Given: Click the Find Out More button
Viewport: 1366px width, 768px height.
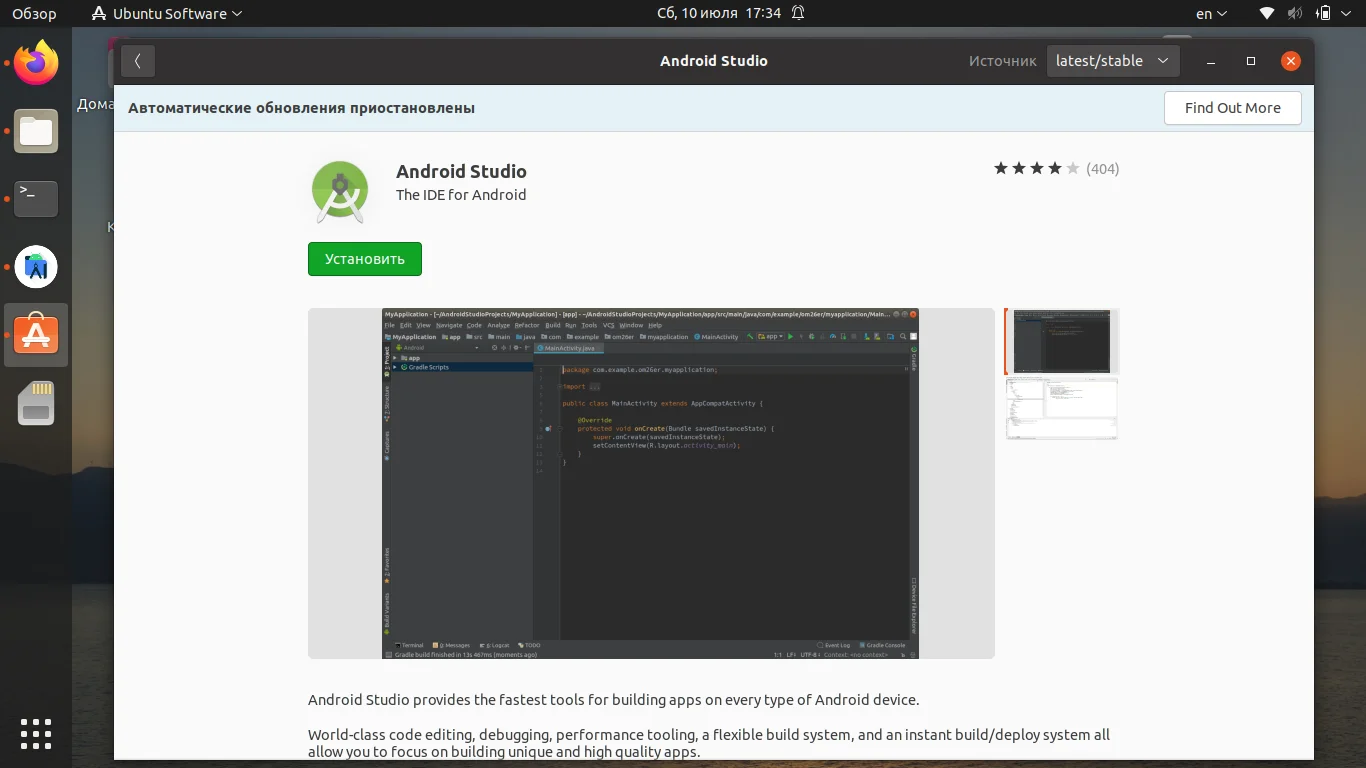Looking at the screenshot, I should (1232, 108).
